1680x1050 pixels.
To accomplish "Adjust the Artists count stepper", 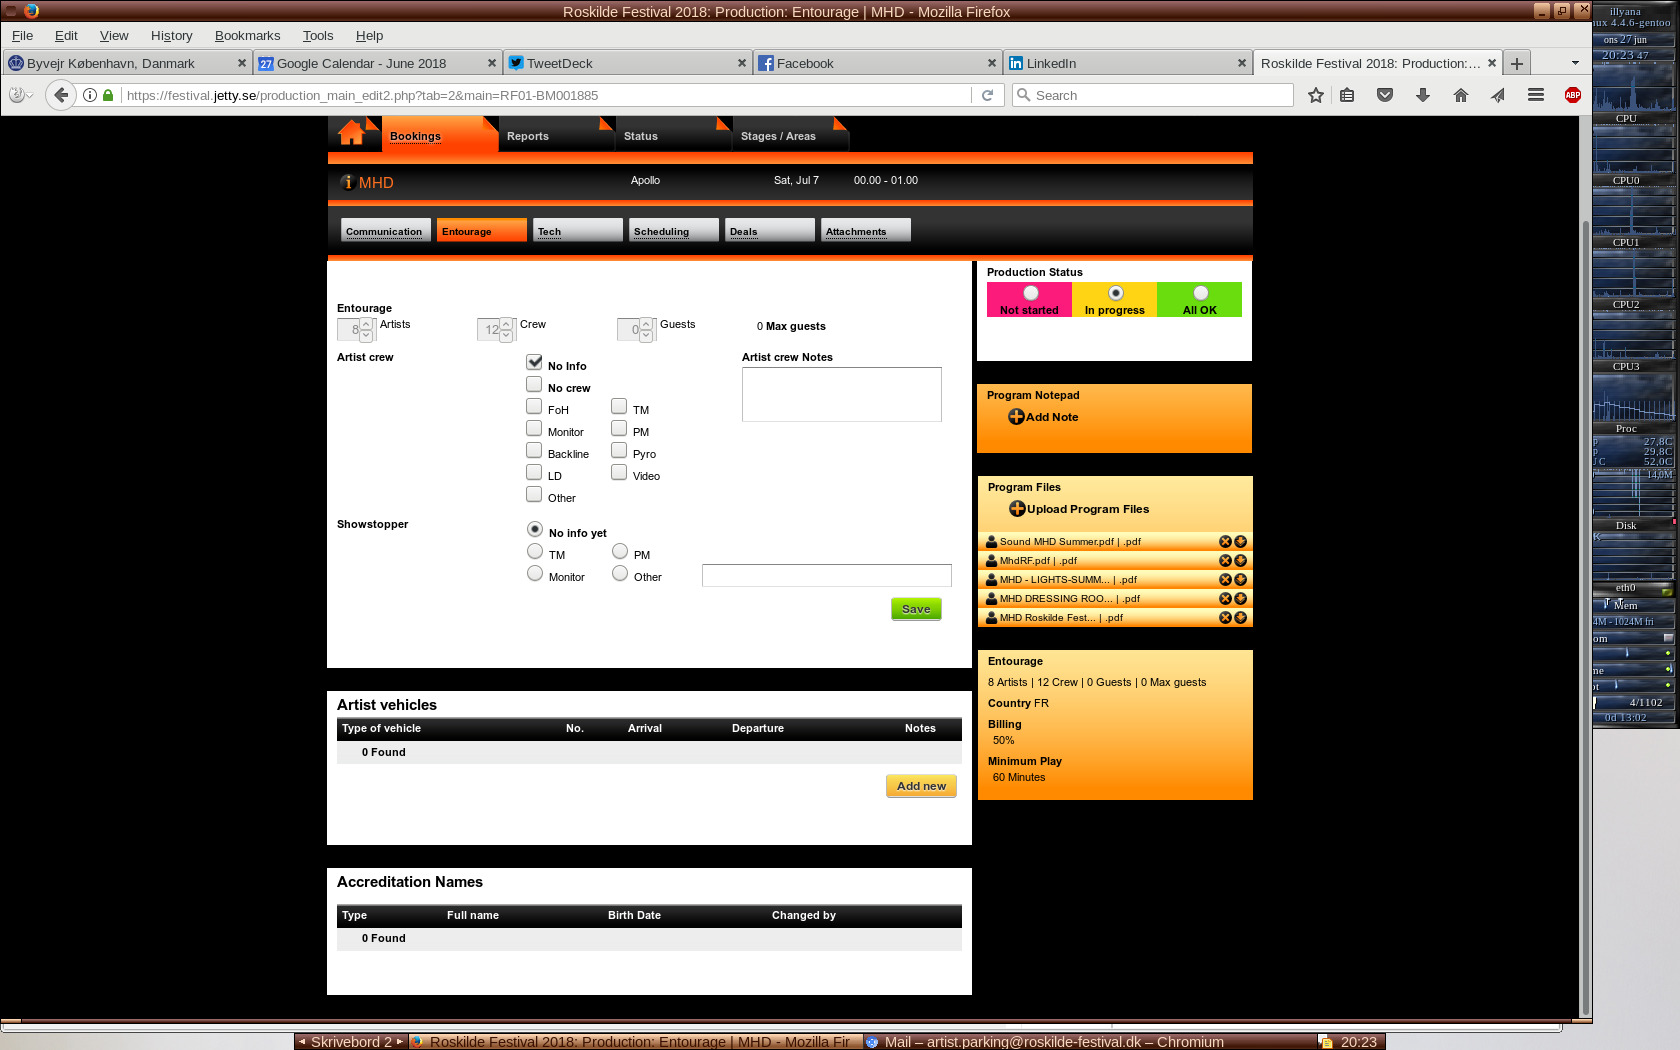I will click(x=366, y=329).
